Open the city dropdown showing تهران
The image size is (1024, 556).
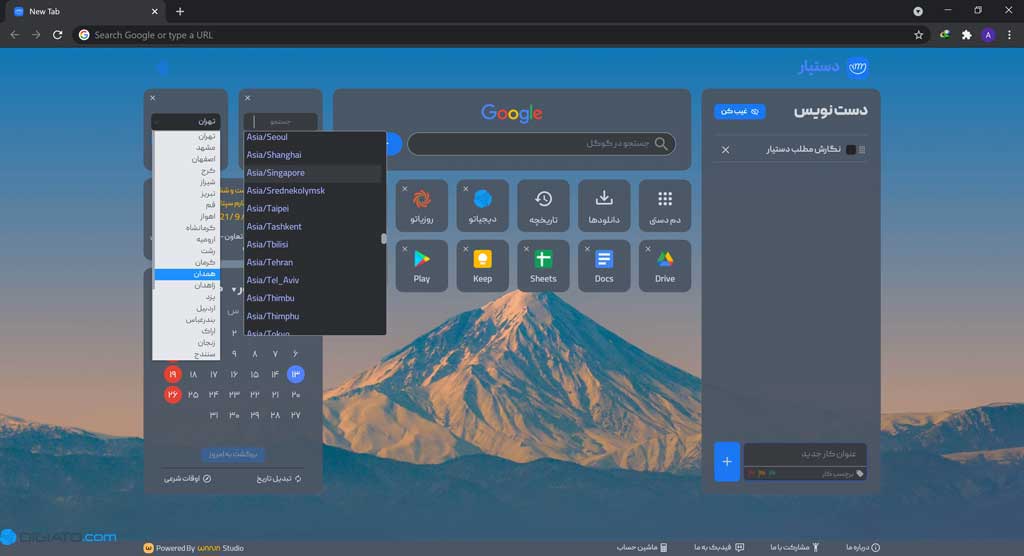coord(186,122)
